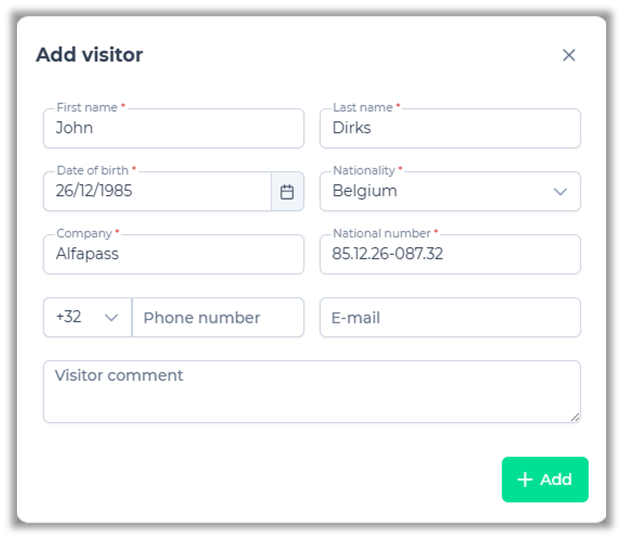Click the plus icon on Add button
Screen dimensions: 623x539
click(525, 480)
